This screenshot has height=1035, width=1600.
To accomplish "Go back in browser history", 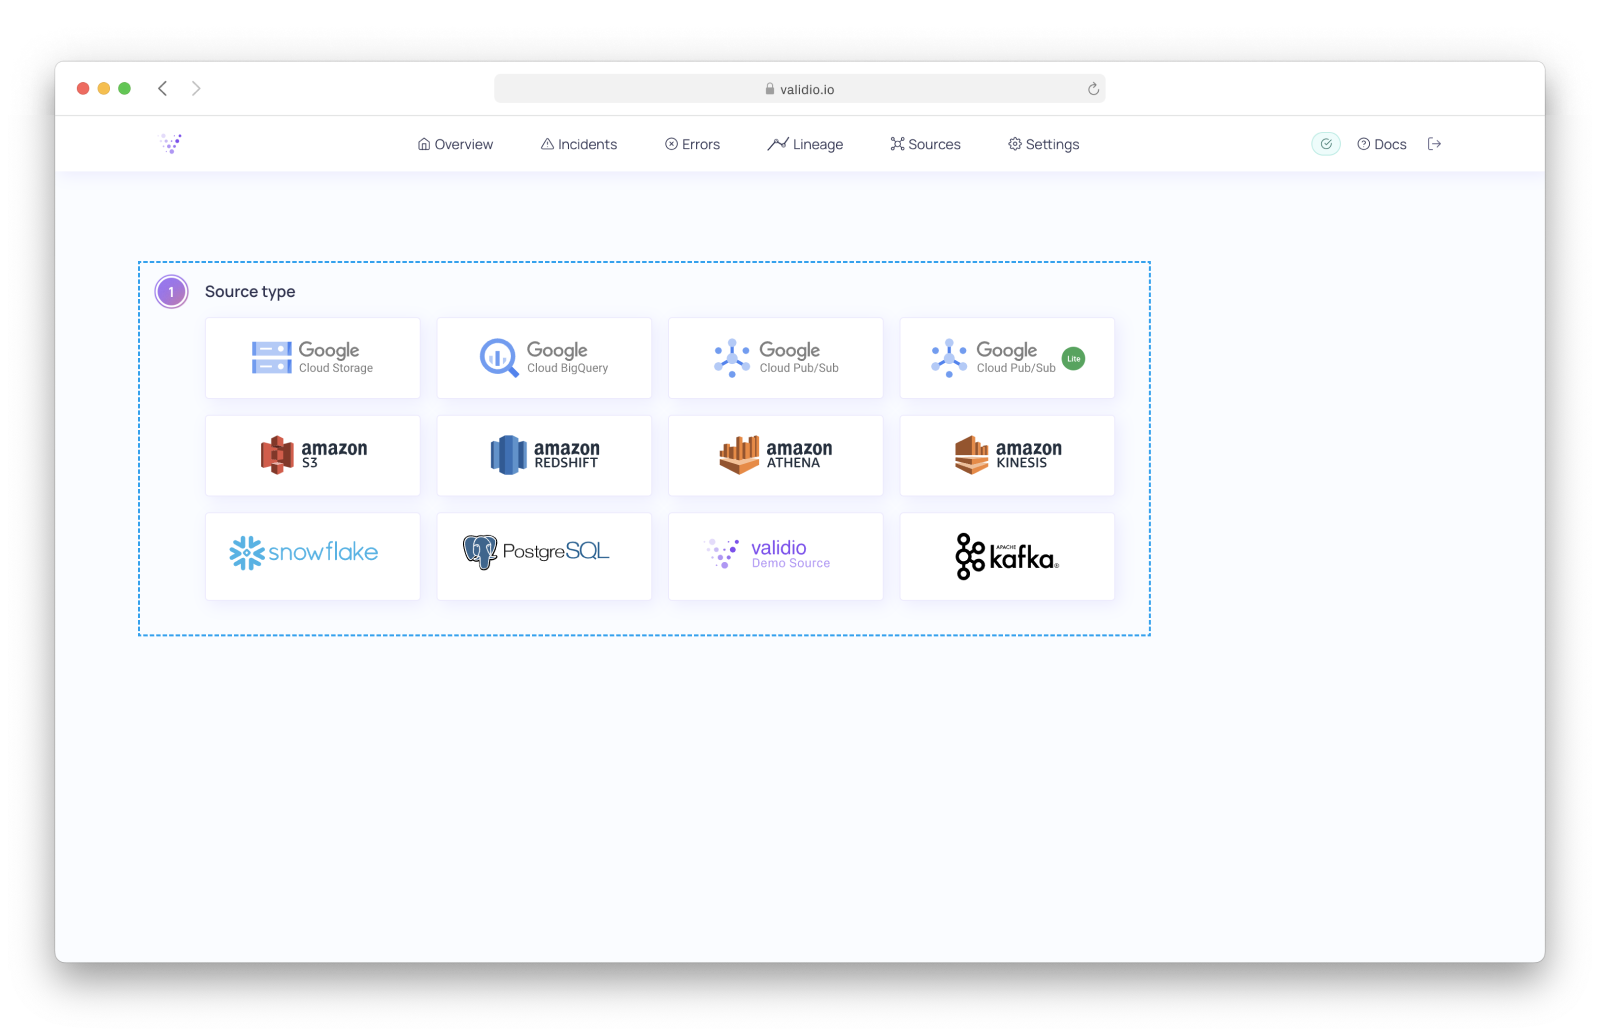I will pyautogui.click(x=162, y=88).
